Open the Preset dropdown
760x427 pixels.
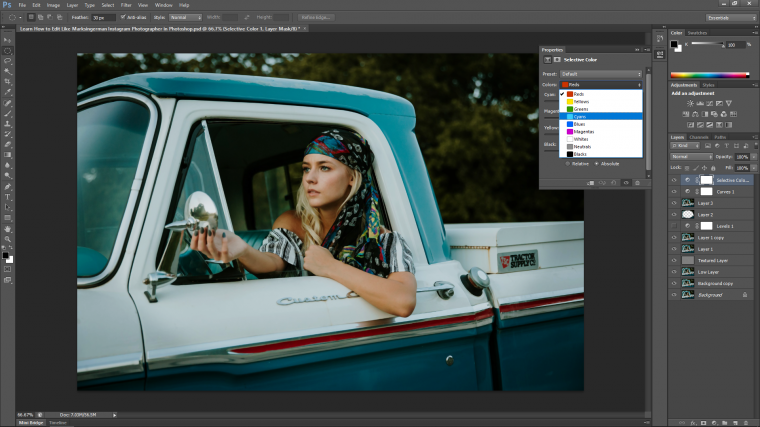(601, 74)
